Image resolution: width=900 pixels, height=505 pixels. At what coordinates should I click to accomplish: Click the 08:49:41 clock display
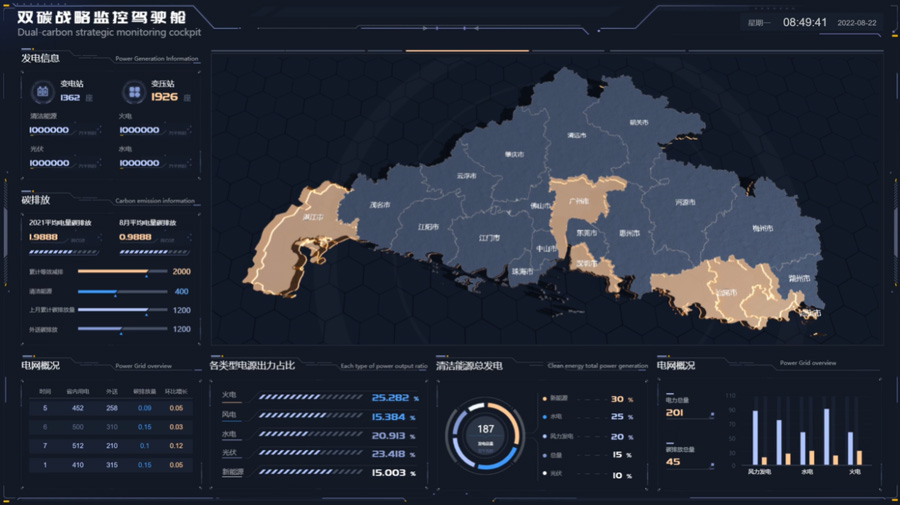[x=804, y=22]
